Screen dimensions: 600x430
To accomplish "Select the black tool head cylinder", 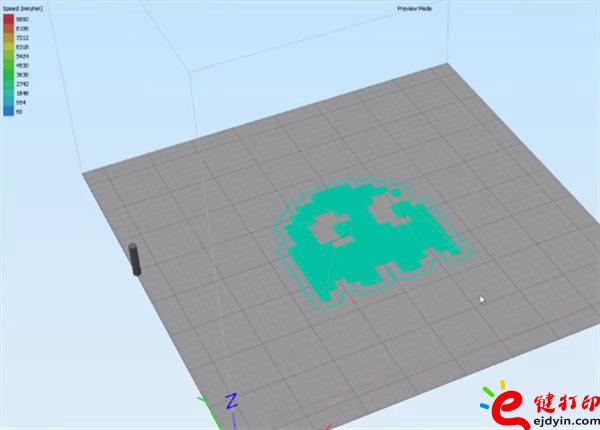I will (133, 258).
